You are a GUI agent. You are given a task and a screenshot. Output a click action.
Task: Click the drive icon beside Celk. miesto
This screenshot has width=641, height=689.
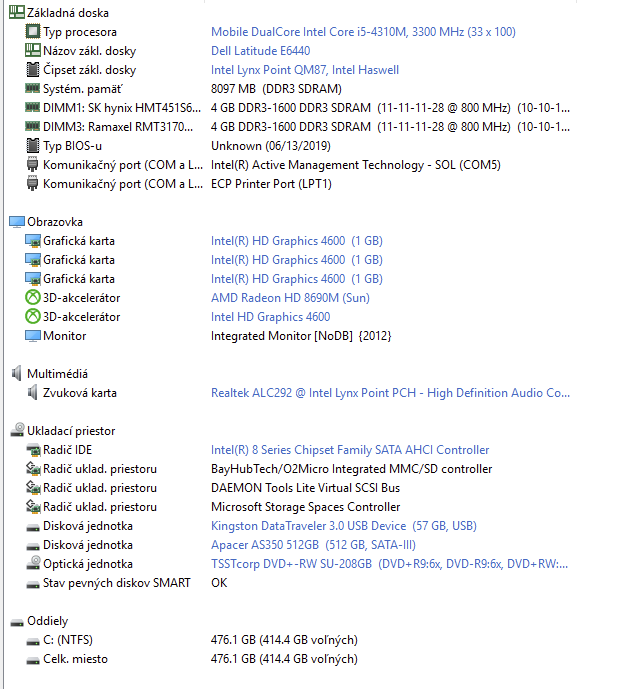click(33, 660)
